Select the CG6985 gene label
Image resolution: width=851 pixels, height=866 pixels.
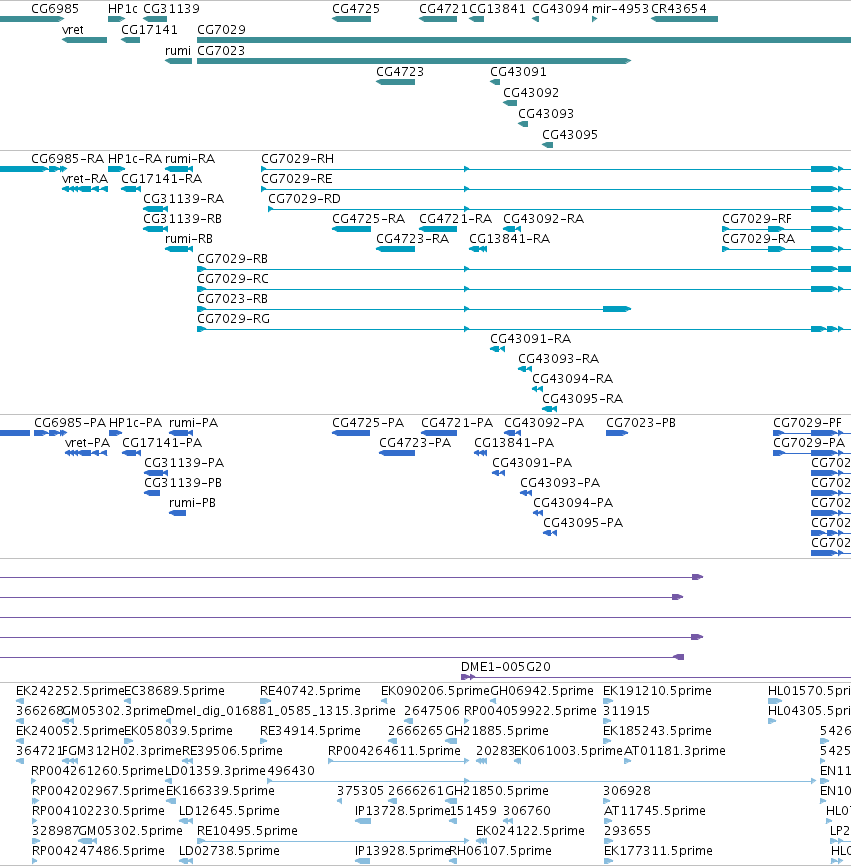(x=55, y=9)
